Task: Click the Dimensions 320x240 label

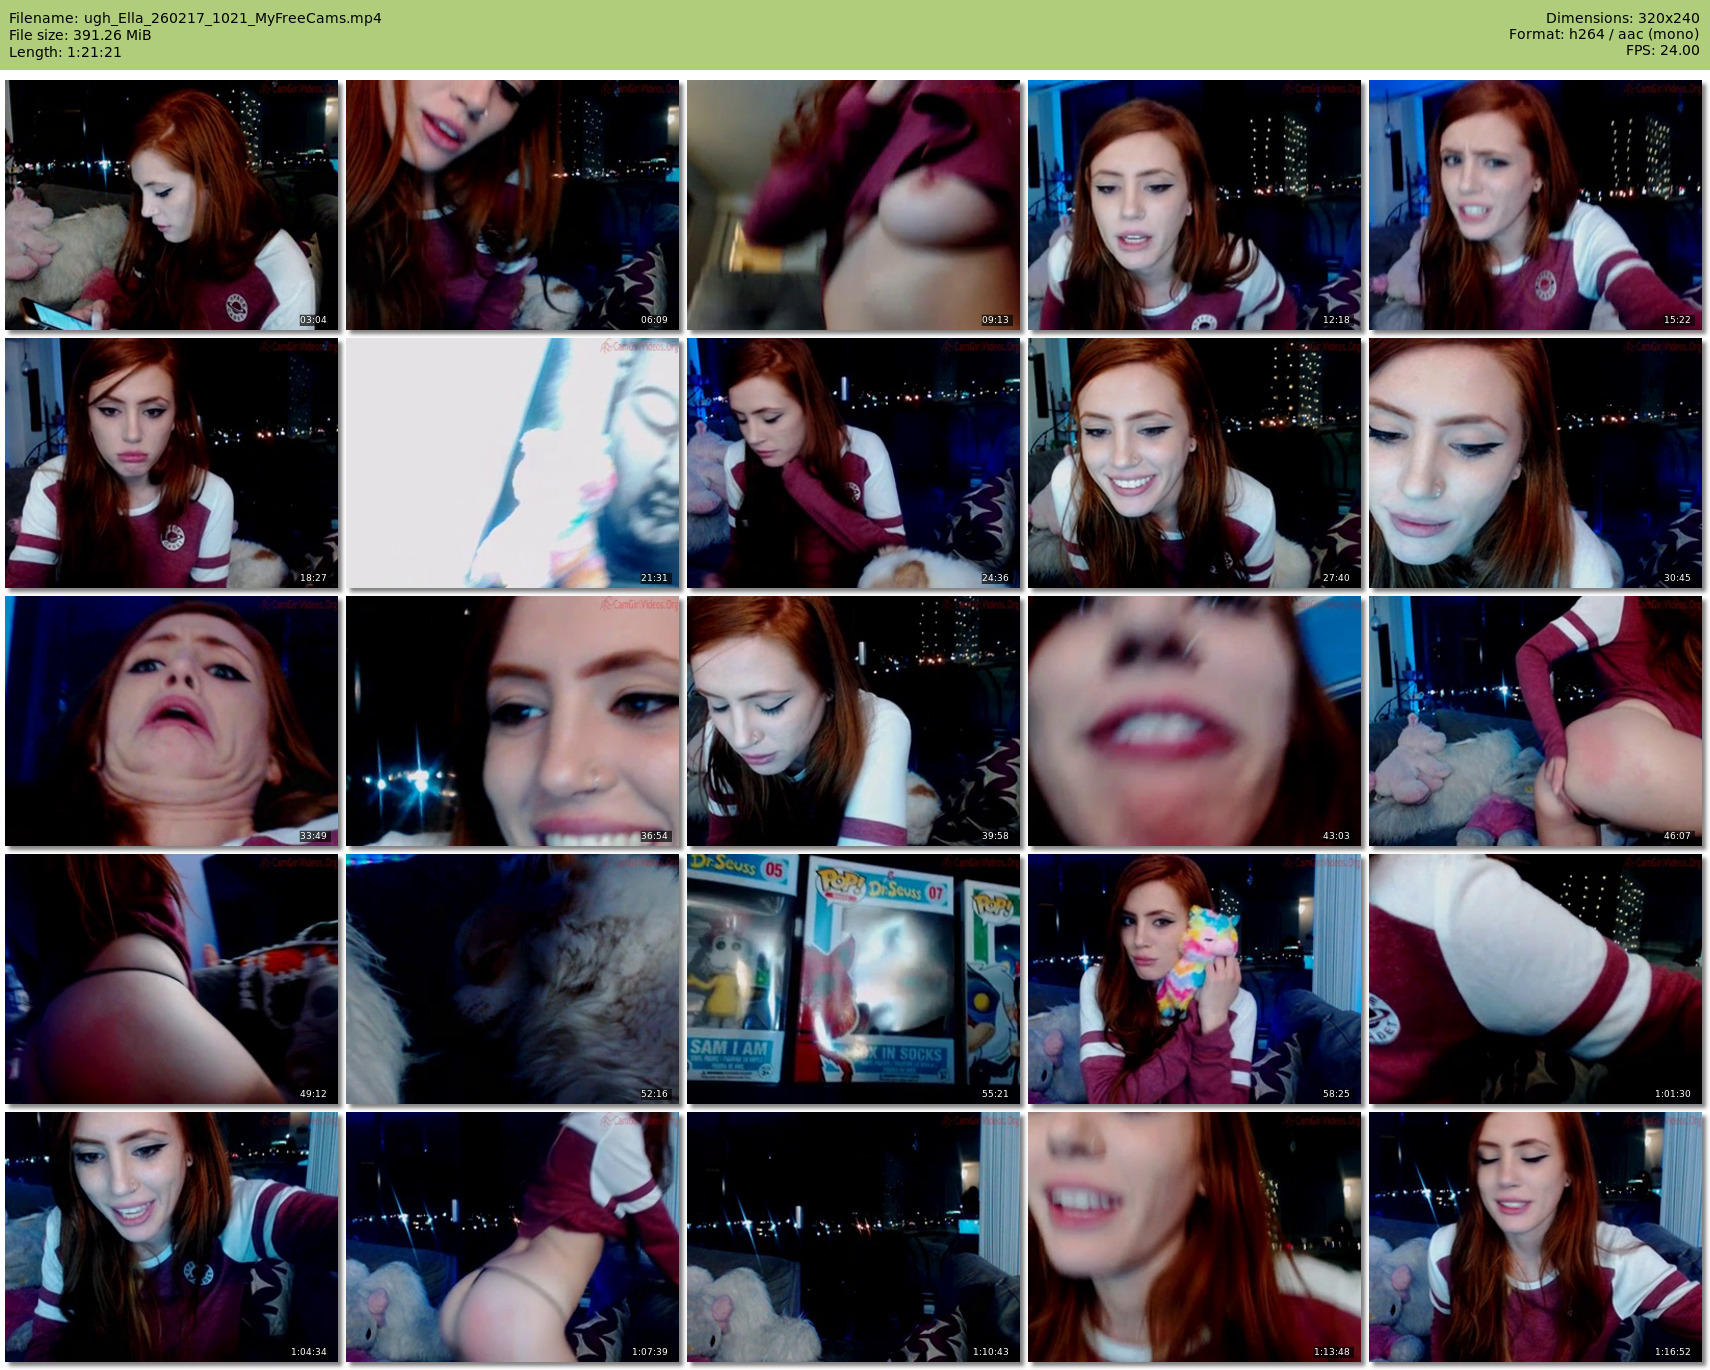Action: [1622, 18]
